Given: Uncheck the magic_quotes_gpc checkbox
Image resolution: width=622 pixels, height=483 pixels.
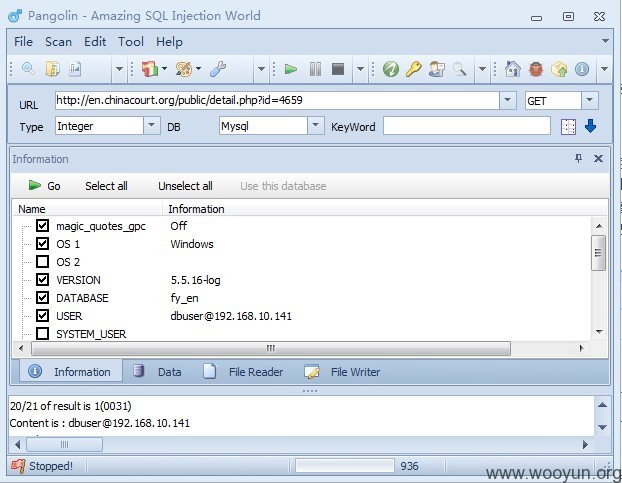Looking at the screenshot, I should coord(42,226).
